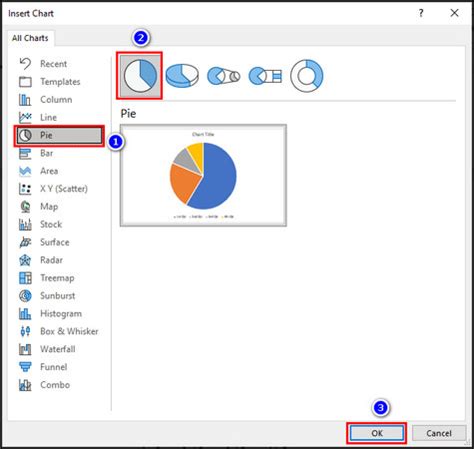The height and width of the screenshot is (449, 474).
Task: Choose the Bar label in list
Action: point(47,153)
